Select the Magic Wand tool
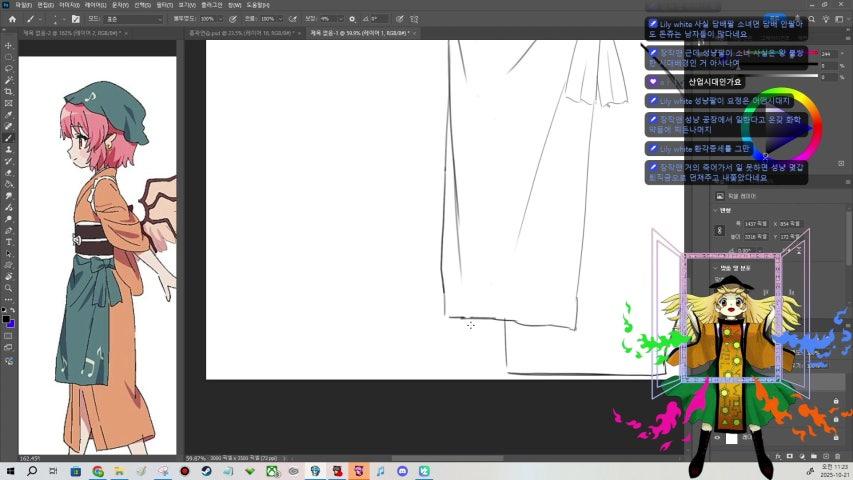853x480 pixels. (8, 80)
